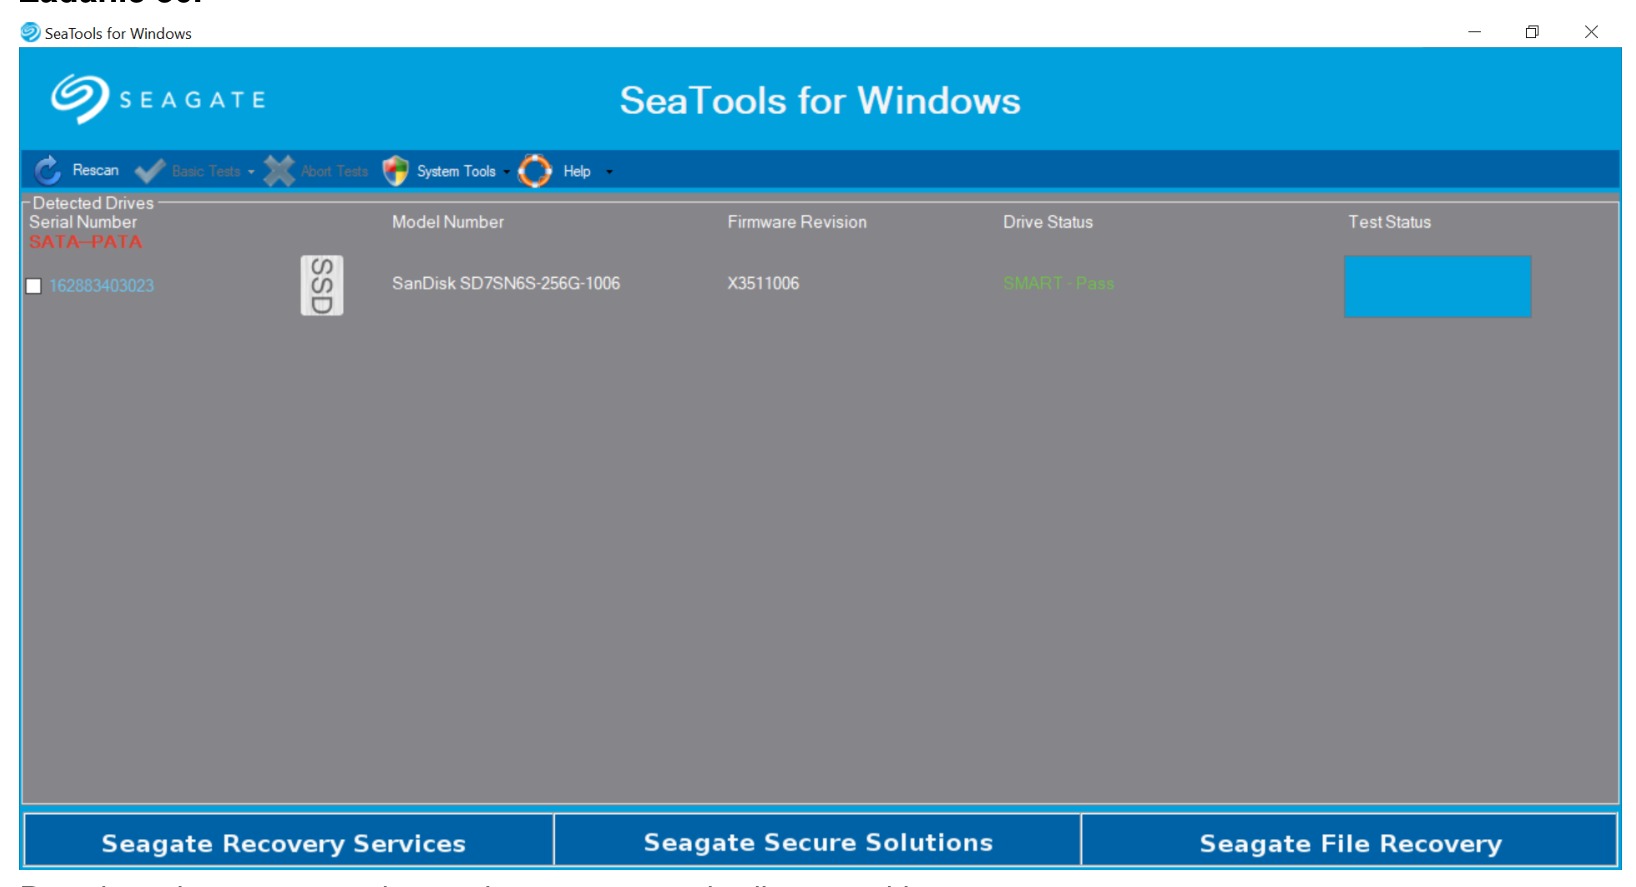Viewport: 1636px width, 887px height.
Task: Open the System Tools menu
Action: click(x=456, y=171)
